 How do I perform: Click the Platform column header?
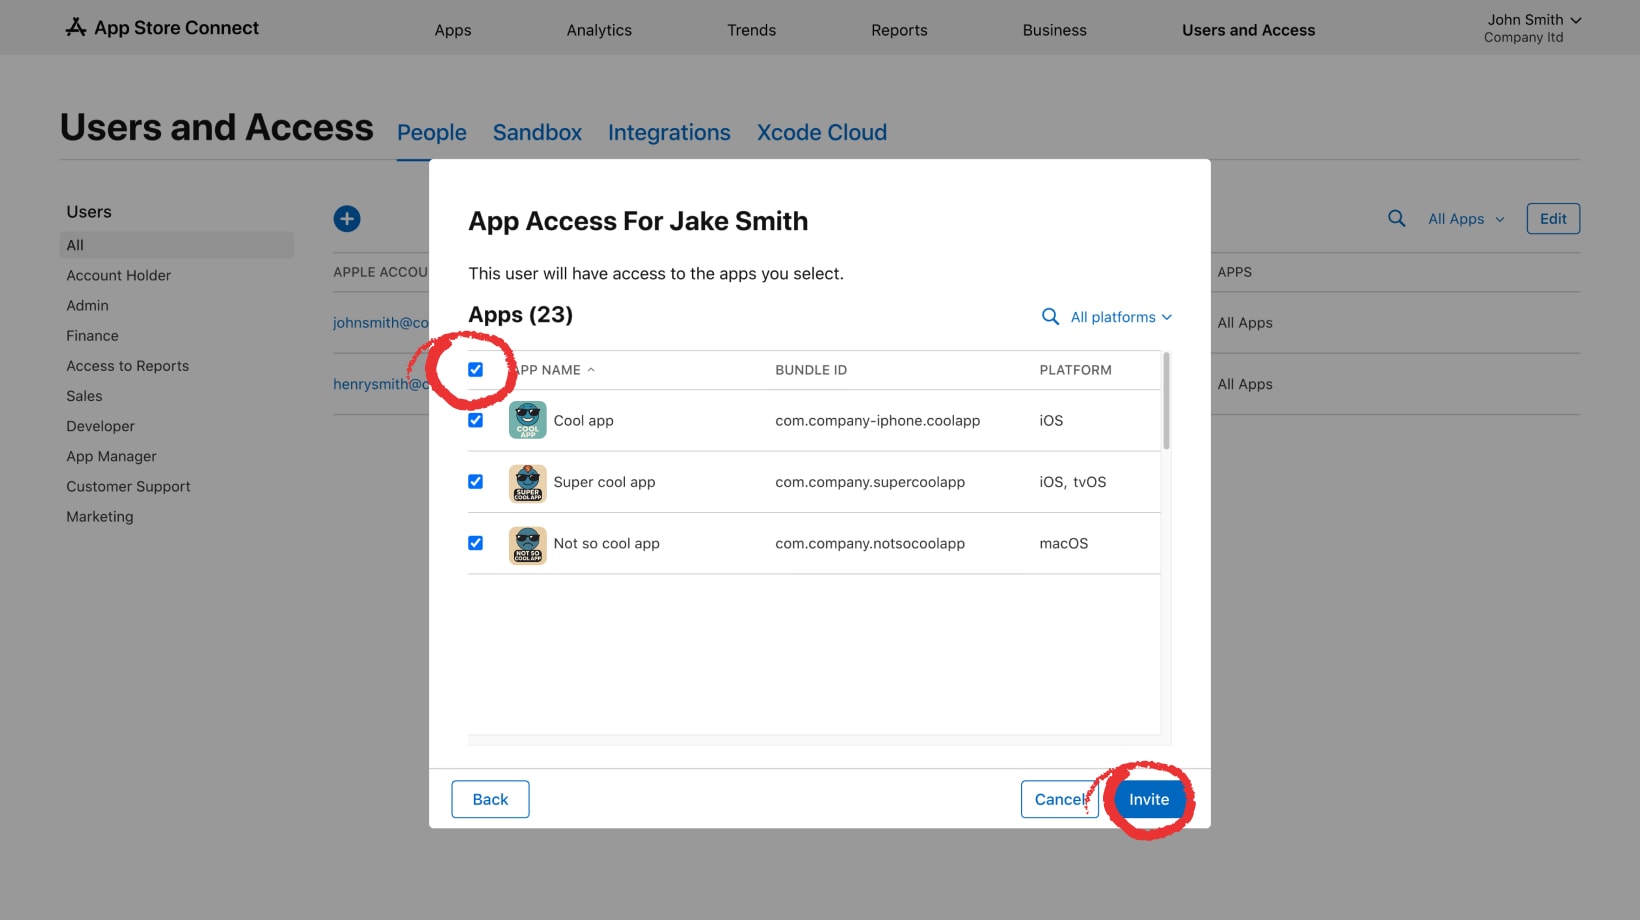pos(1075,370)
